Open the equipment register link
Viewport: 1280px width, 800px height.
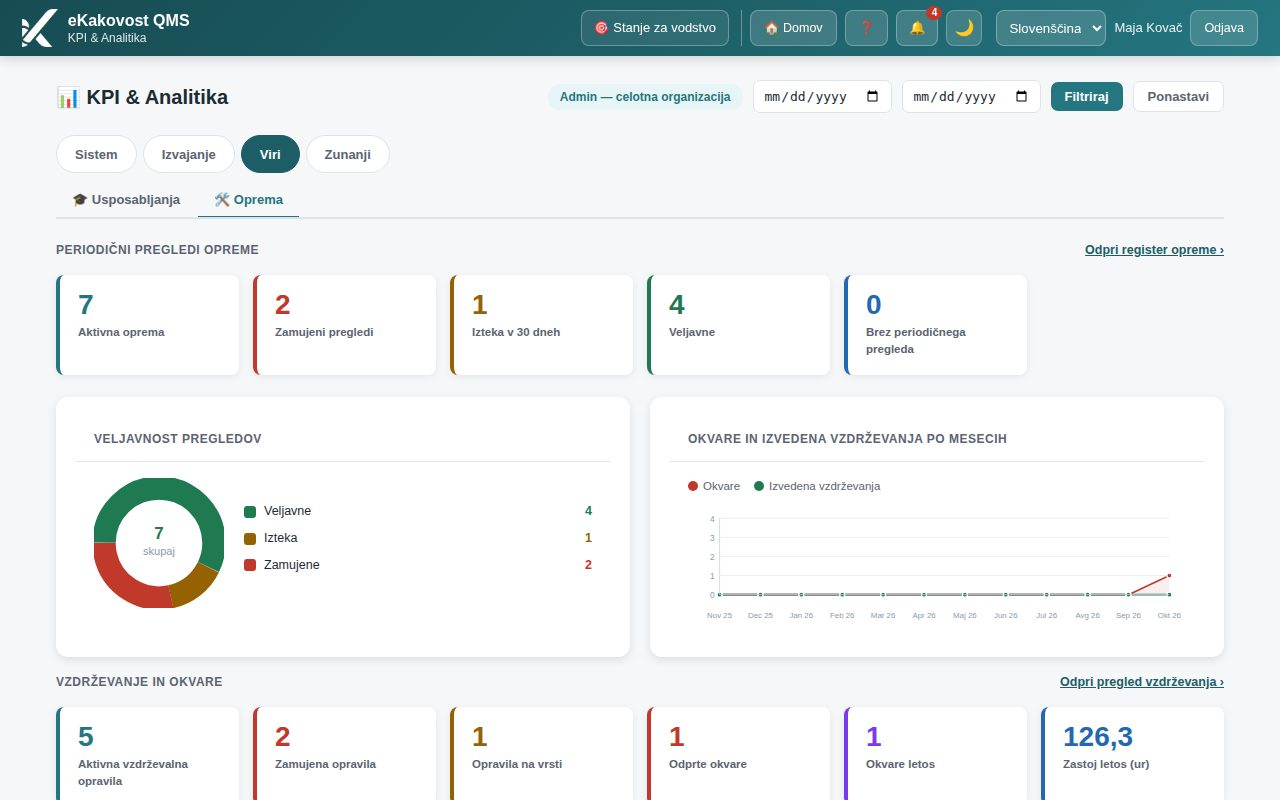coord(1154,250)
